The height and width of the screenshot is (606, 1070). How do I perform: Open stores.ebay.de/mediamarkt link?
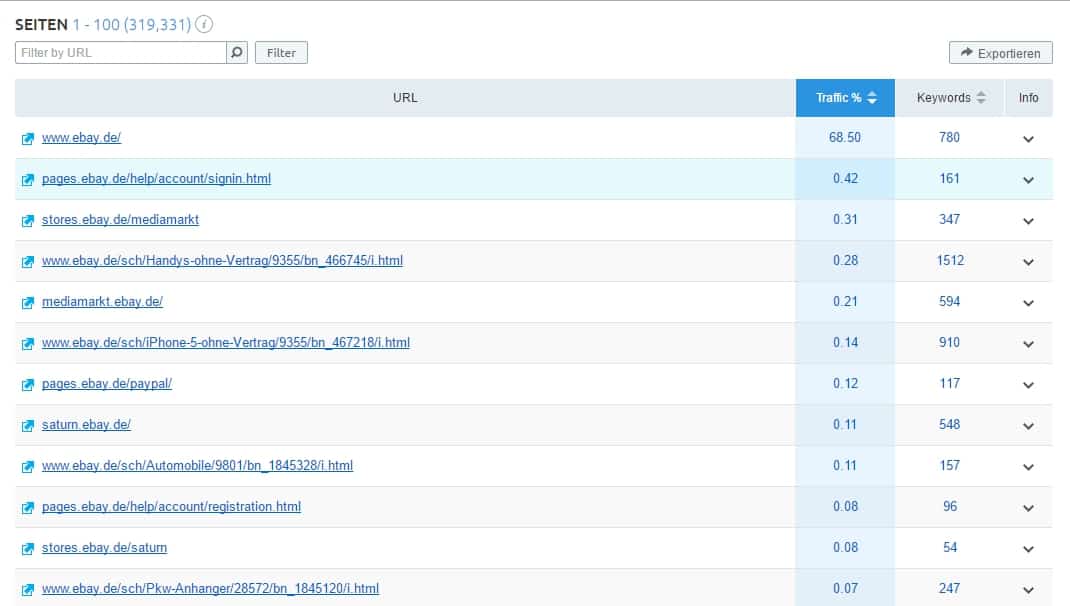(120, 219)
